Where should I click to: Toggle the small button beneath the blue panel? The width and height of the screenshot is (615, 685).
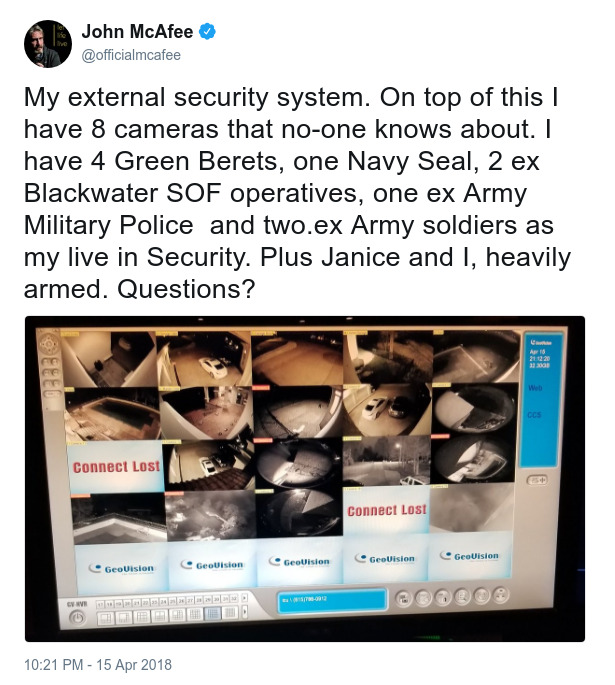(x=537, y=480)
